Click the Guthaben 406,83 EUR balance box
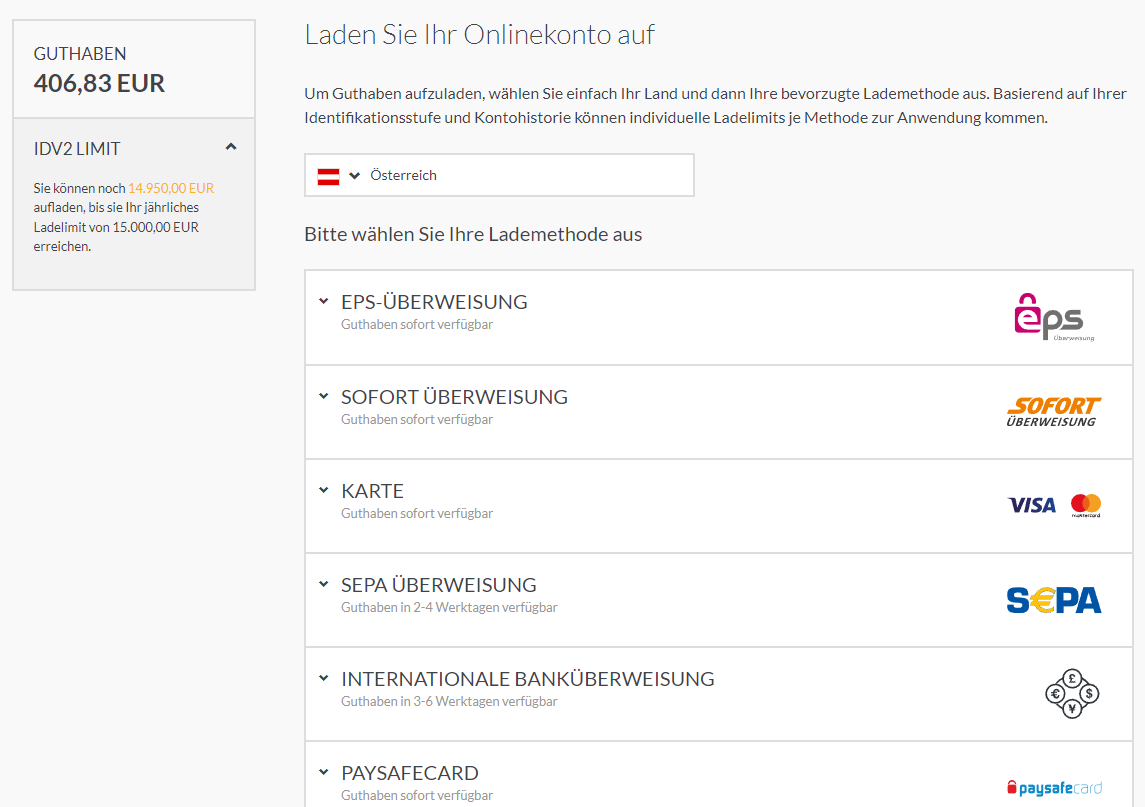1145x807 pixels. click(134, 69)
